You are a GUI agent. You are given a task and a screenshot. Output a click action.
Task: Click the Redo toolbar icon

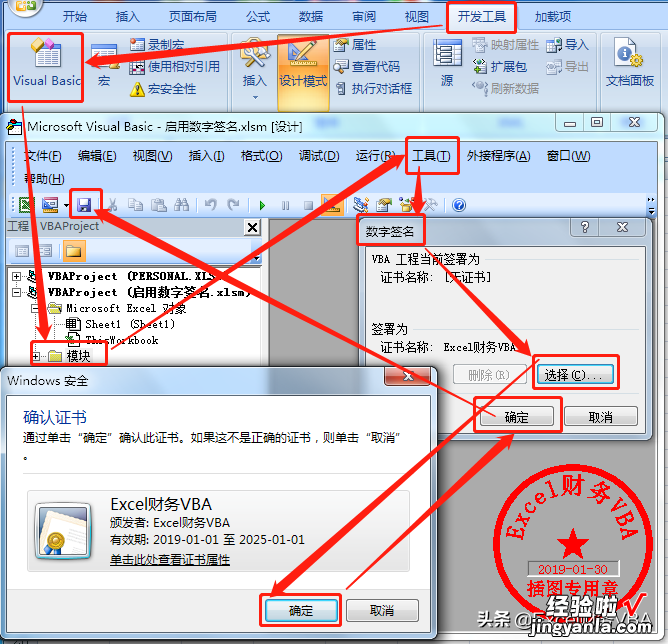pos(233,205)
